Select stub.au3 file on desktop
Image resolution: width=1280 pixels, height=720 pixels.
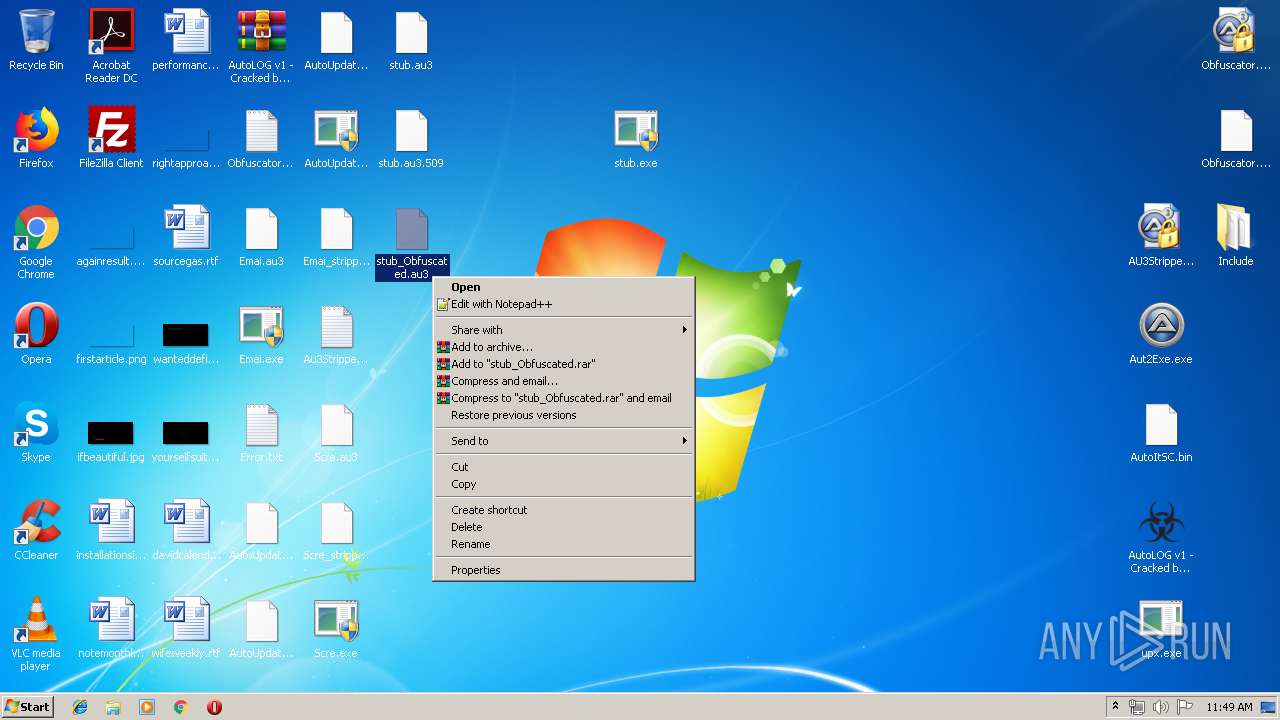(x=411, y=40)
